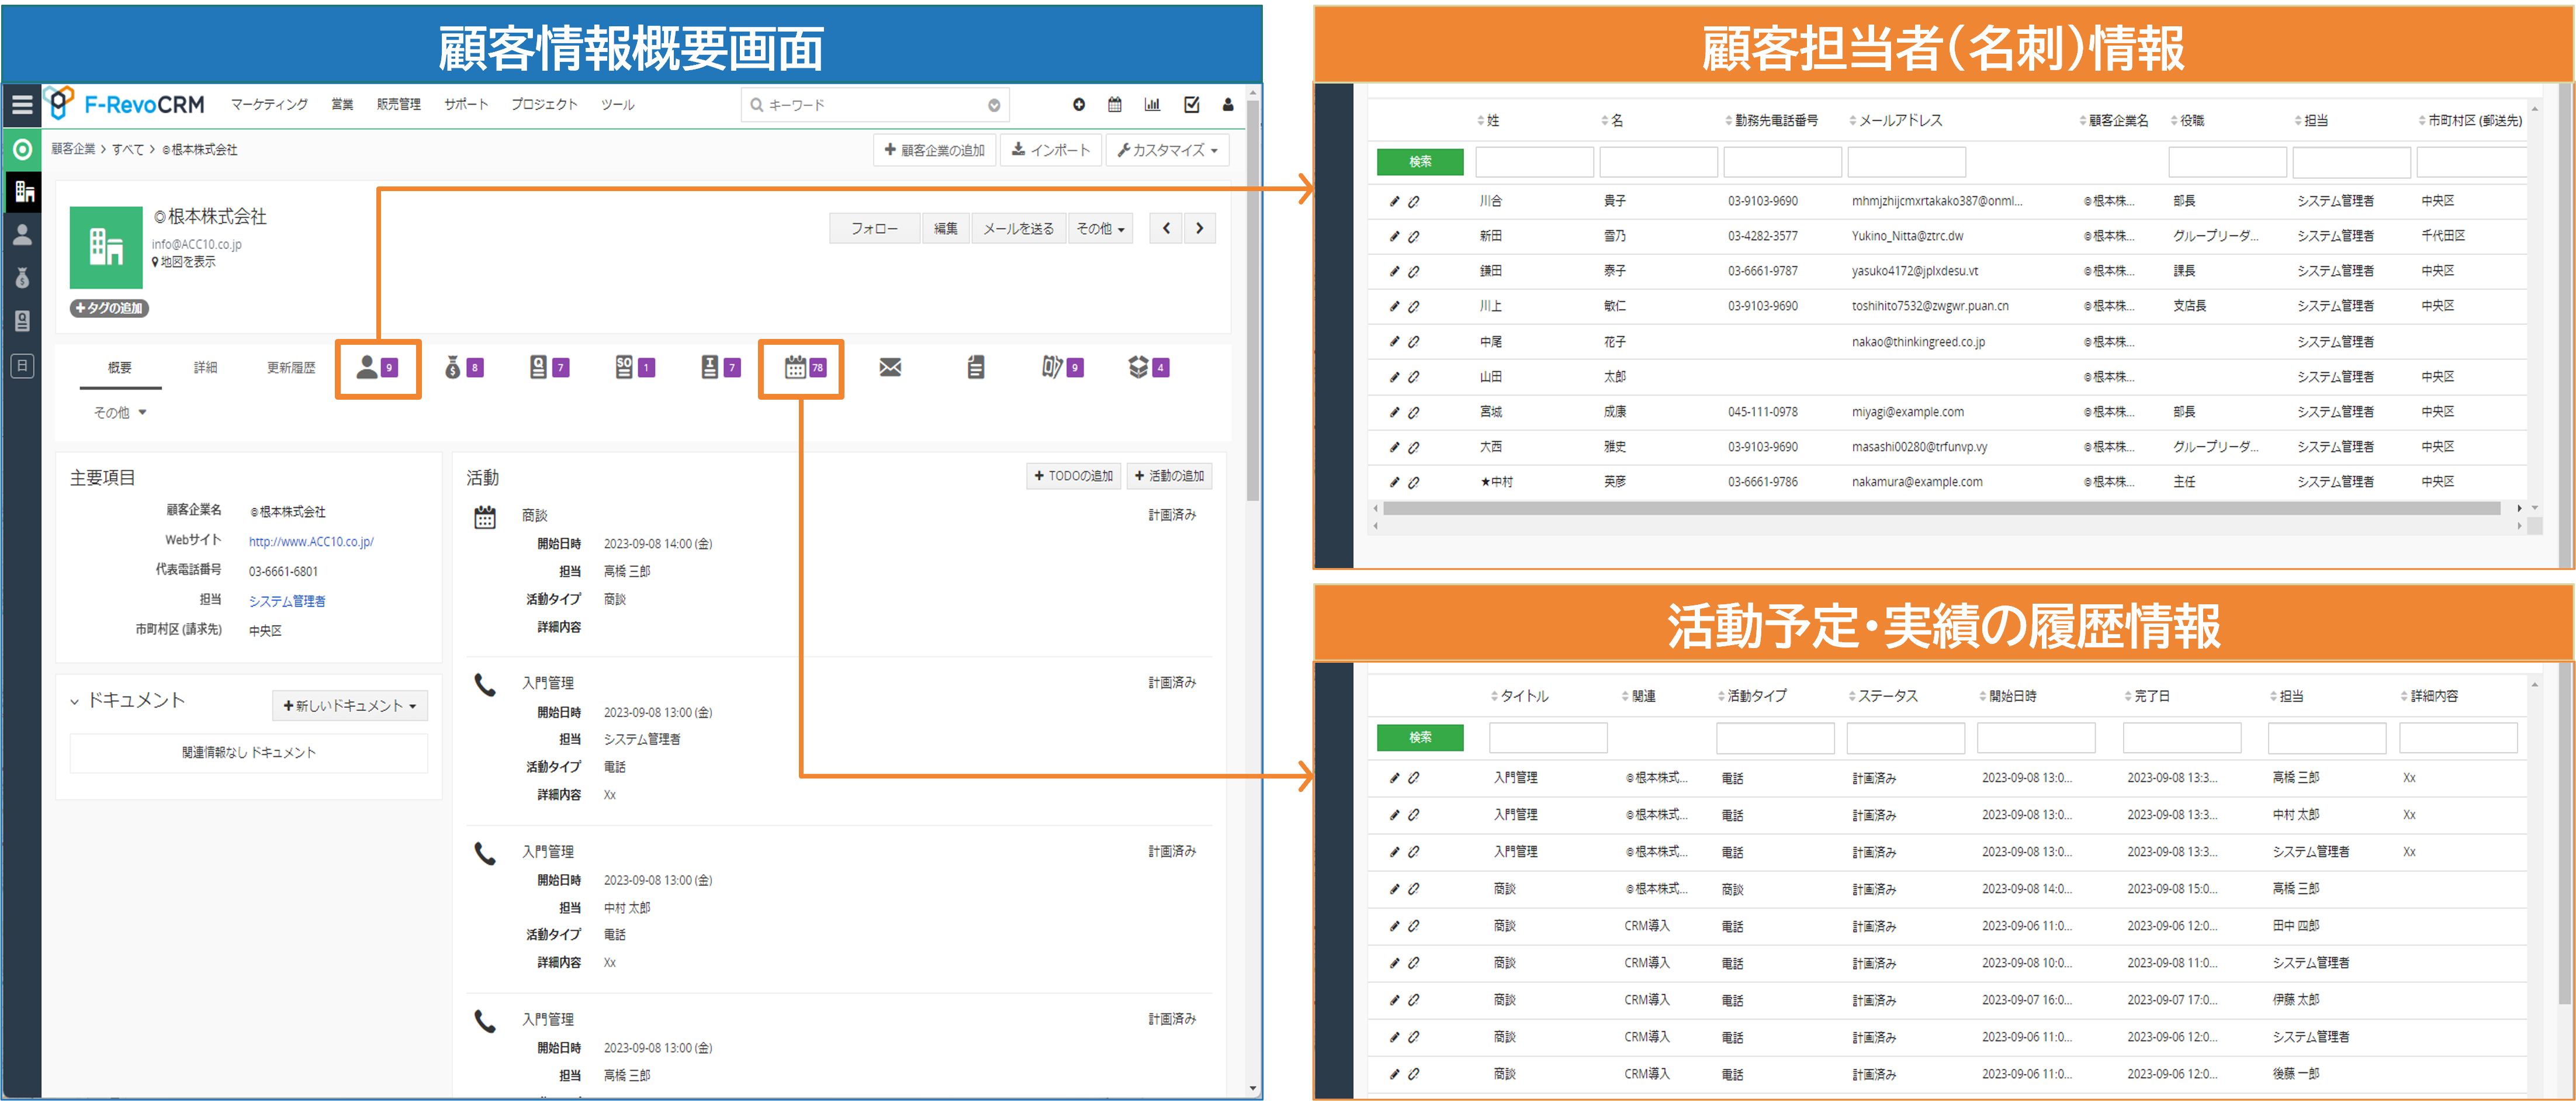Sort contacts by 姓 column header
The width and height of the screenshot is (2576, 1101).
coord(1489,121)
